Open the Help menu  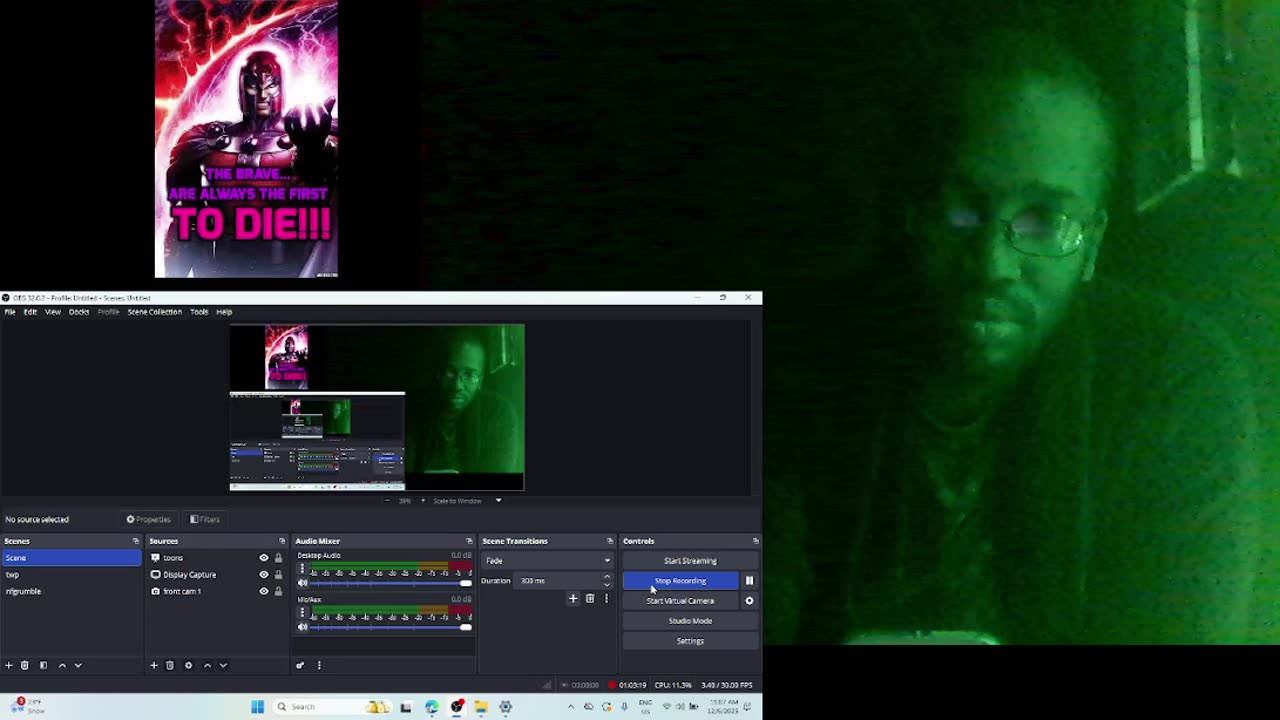click(x=224, y=312)
